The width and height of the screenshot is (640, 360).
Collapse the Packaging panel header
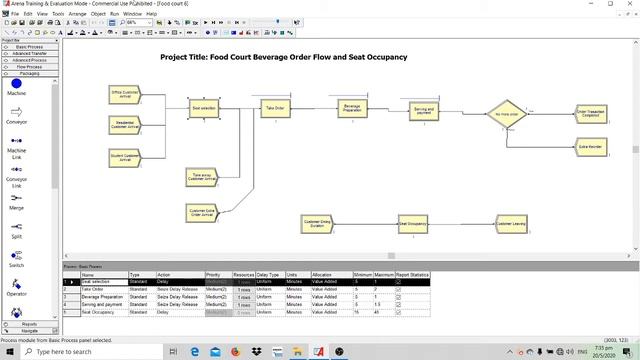tap(30, 73)
